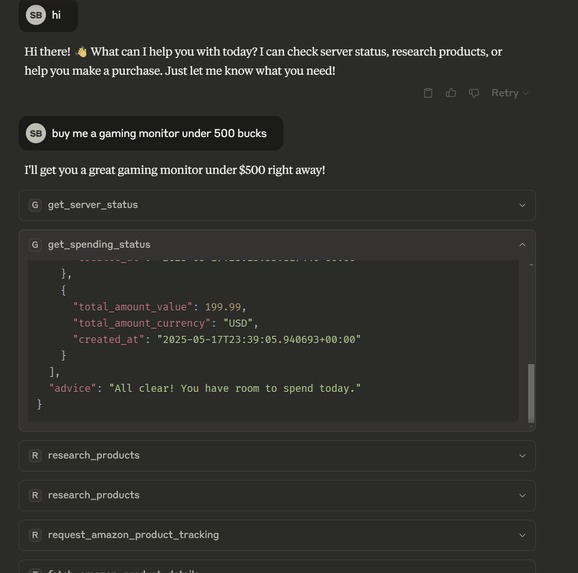This screenshot has height=573, width=578.
Task: Click the R icon of request_amazon_product_tracking
Action: [x=35, y=535]
